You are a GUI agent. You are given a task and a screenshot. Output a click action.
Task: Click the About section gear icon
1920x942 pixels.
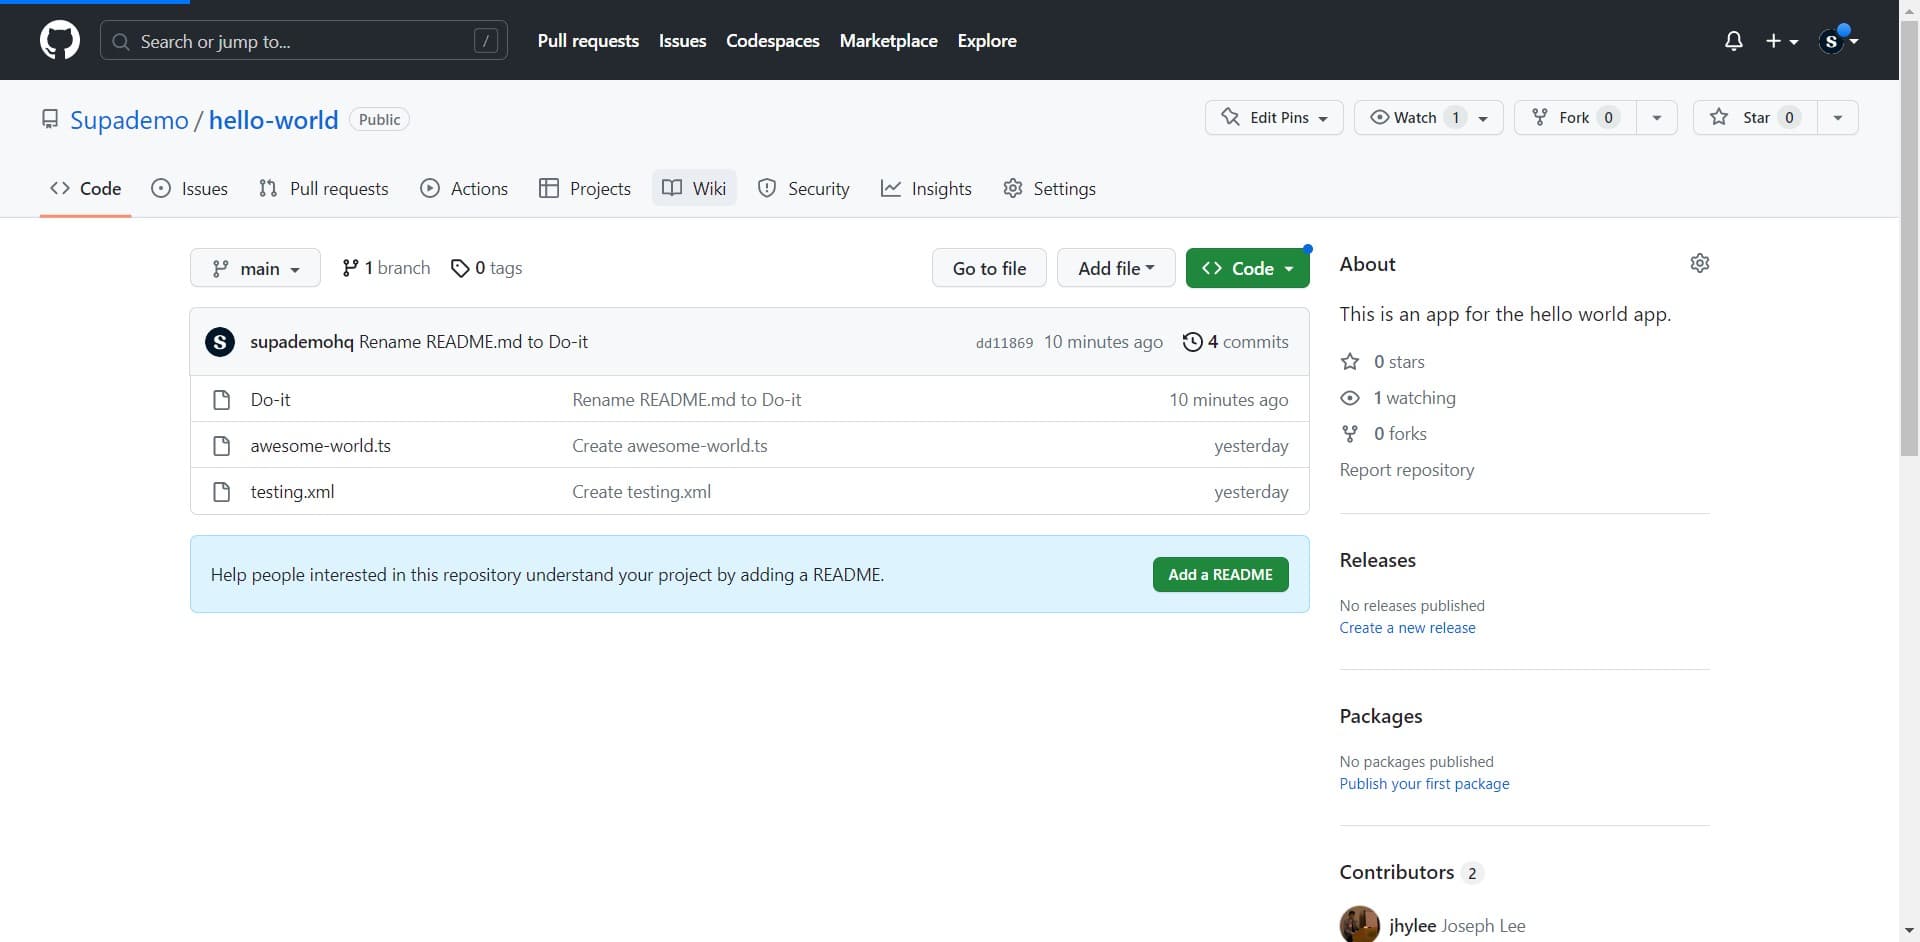(1699, 263)
